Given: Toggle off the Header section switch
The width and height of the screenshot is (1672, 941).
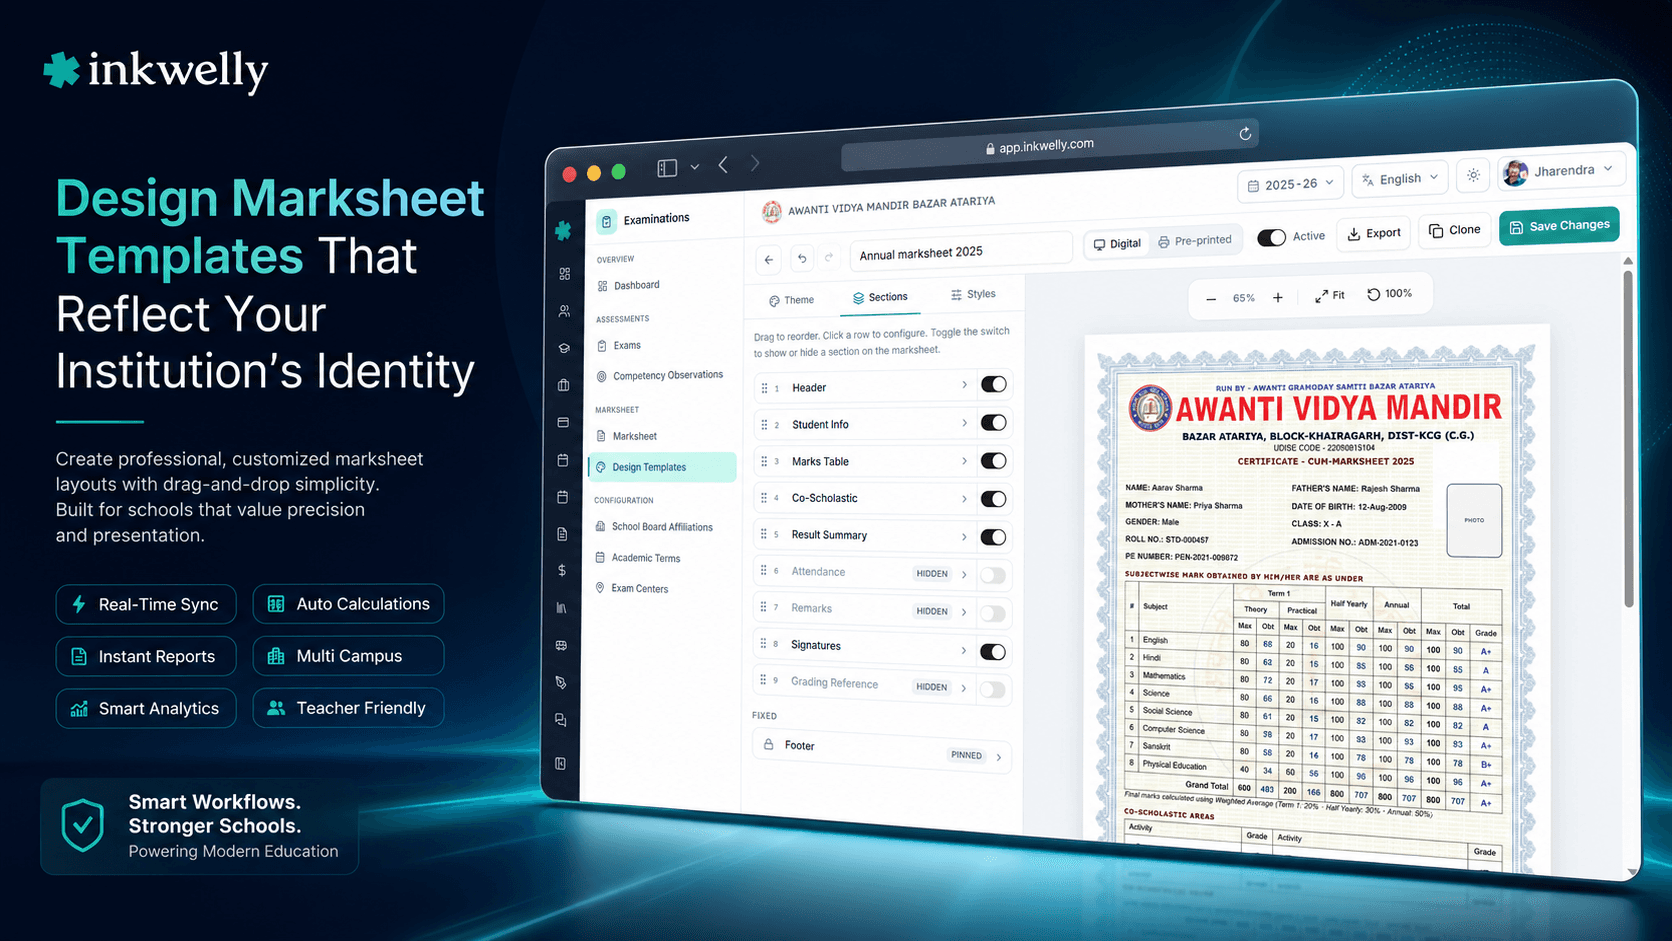Looking at the screenshot, I should 993,384.
